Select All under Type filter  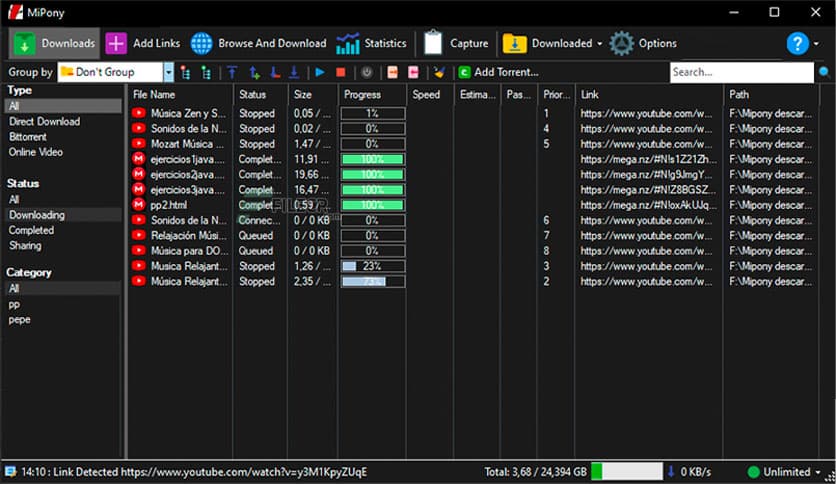coord(63,106)
